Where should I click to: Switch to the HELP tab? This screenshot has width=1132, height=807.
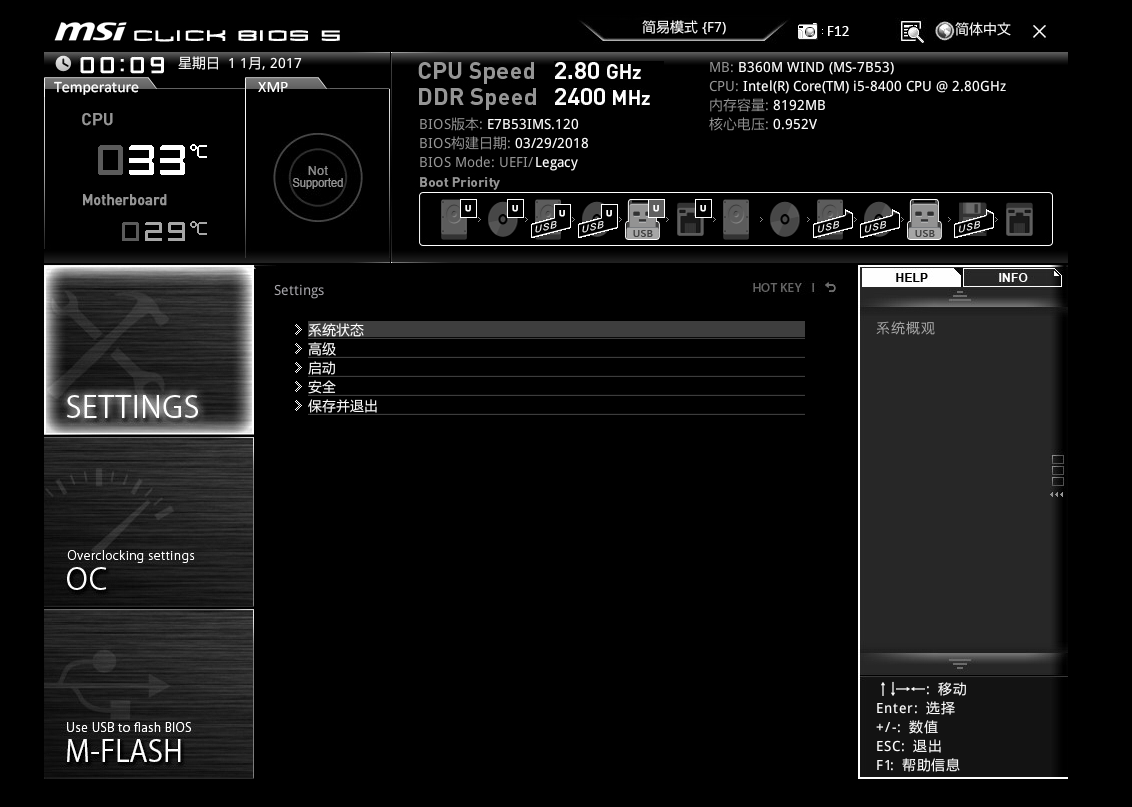point(911,277)
